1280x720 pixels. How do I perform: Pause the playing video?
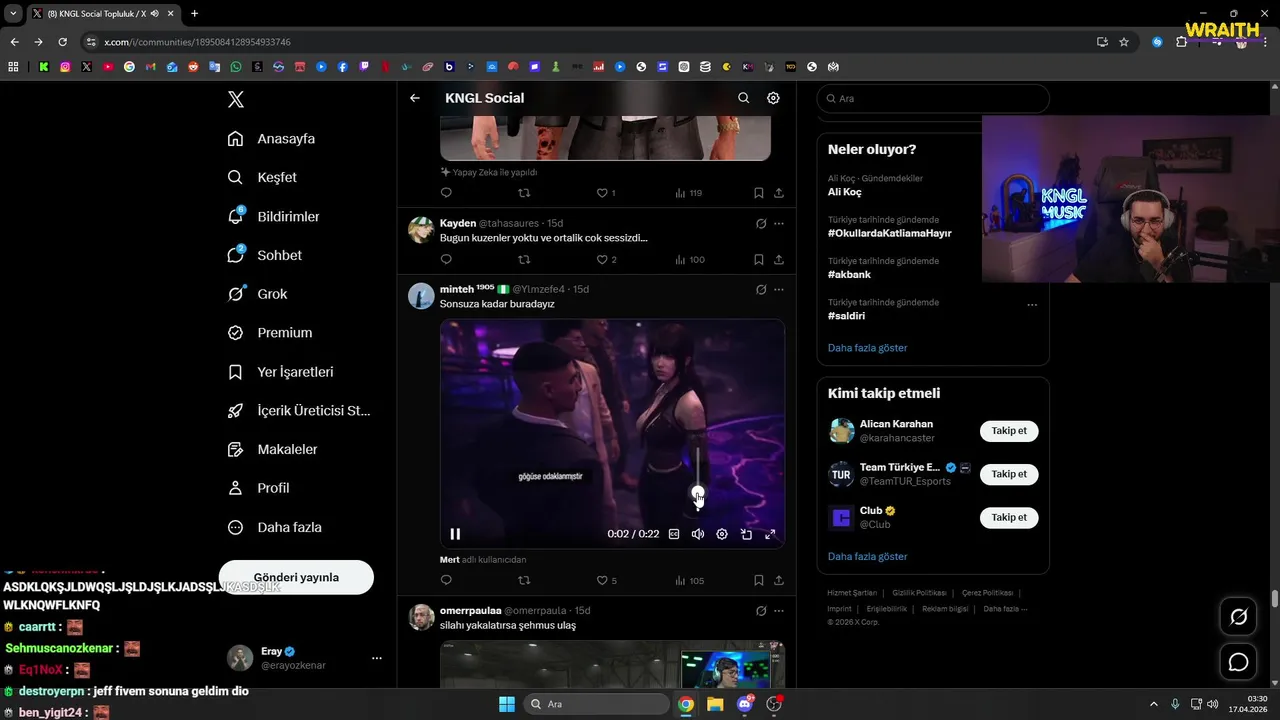pyautogui.click(x=455, y=534)
